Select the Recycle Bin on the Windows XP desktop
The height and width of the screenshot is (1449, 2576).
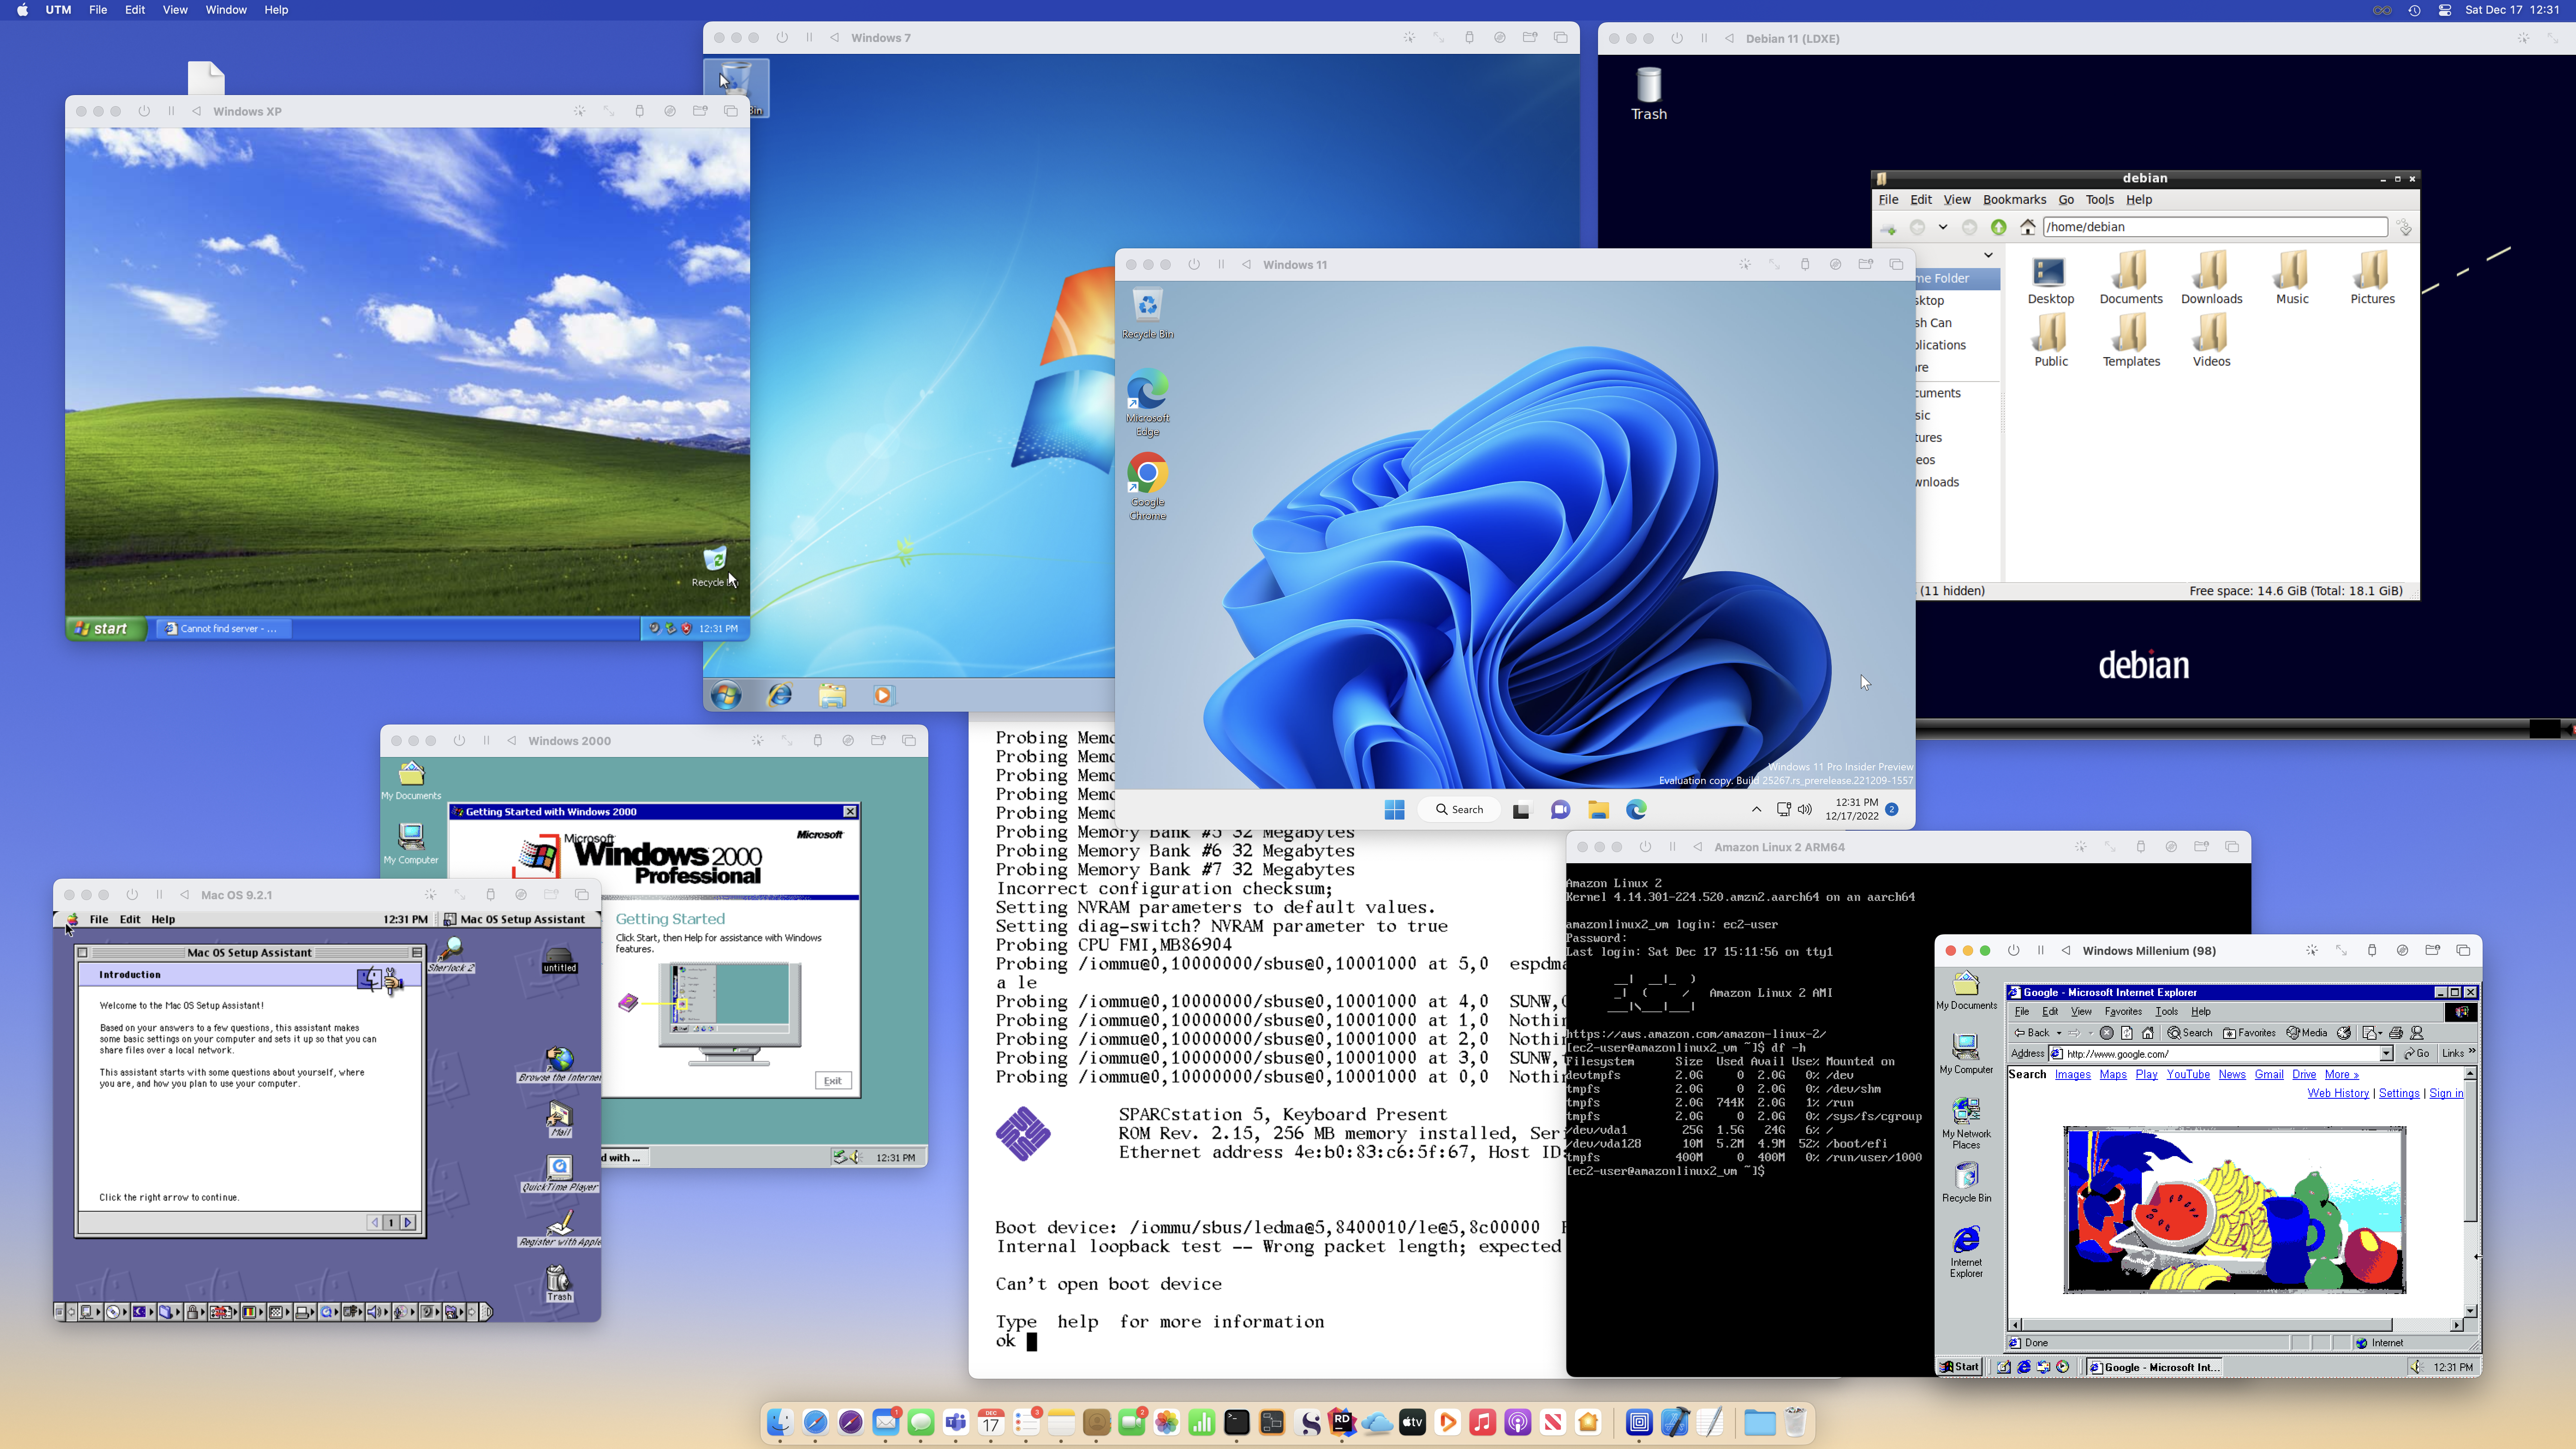point(714,566)
